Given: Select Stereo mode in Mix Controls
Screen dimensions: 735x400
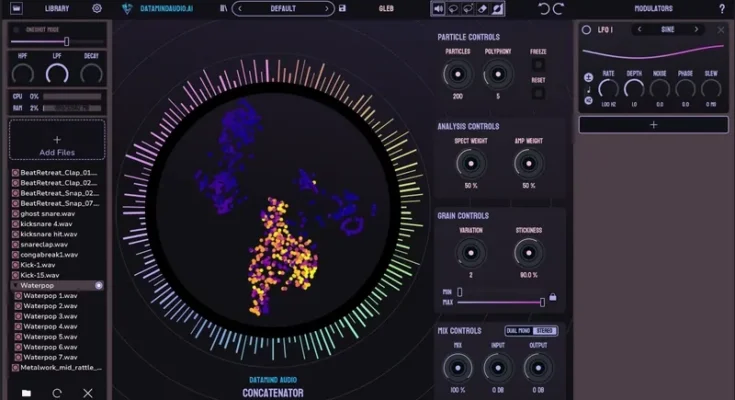Looking at the screenshot, I should [x=545, y=330].
